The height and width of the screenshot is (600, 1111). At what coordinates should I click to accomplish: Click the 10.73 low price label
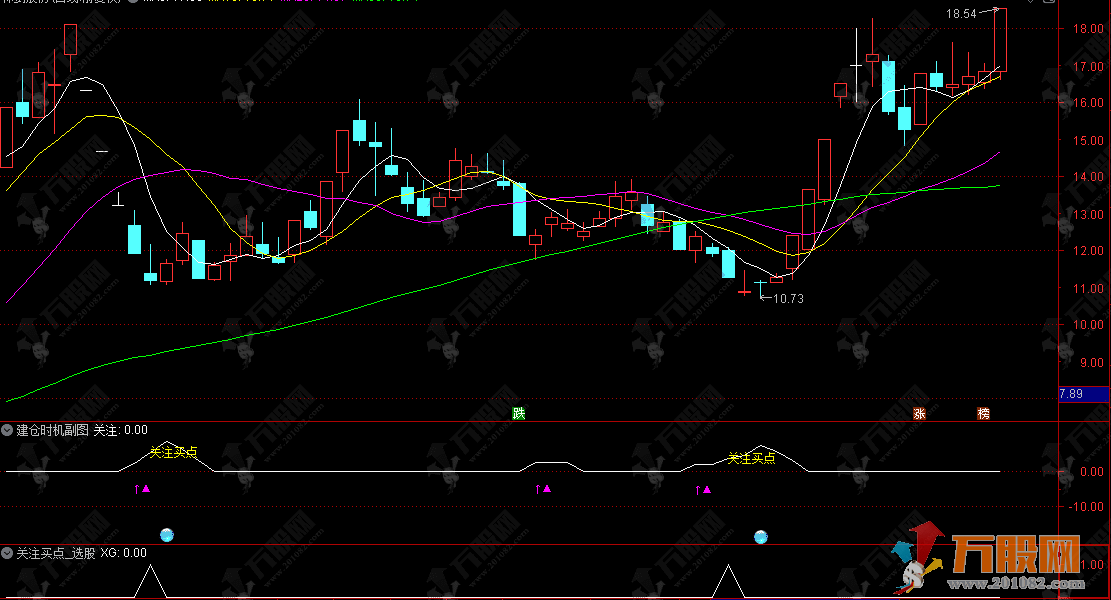click(788, 299)
